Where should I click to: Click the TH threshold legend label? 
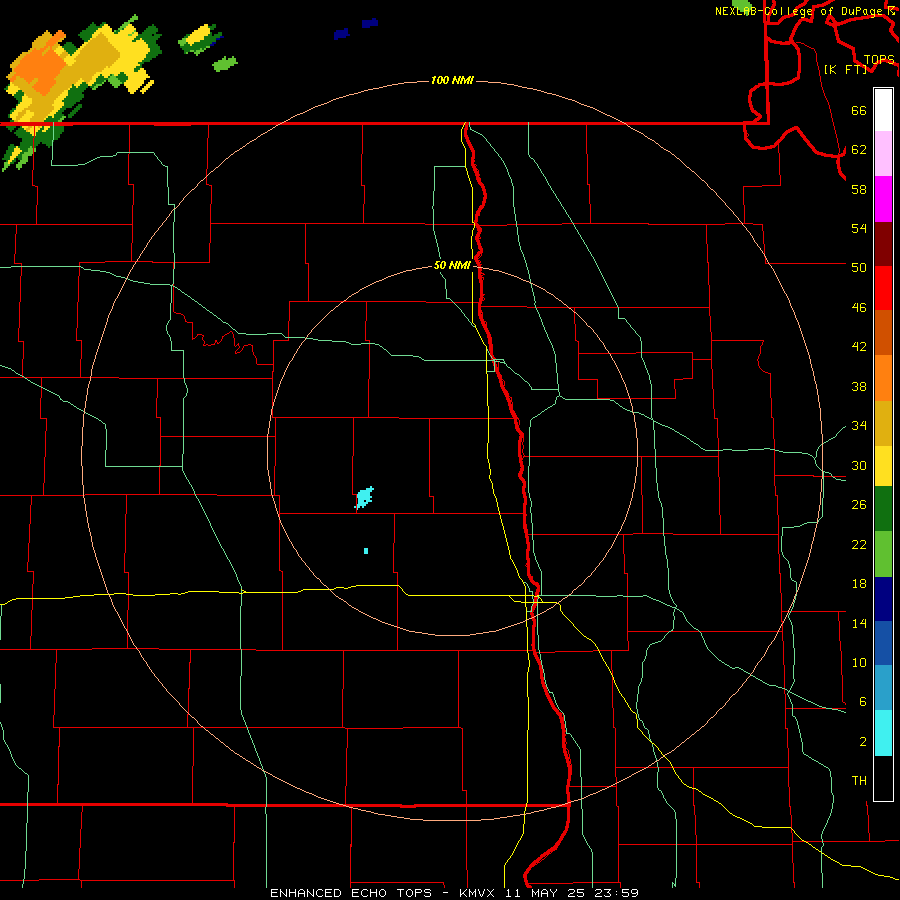click(x=859, y=781)
